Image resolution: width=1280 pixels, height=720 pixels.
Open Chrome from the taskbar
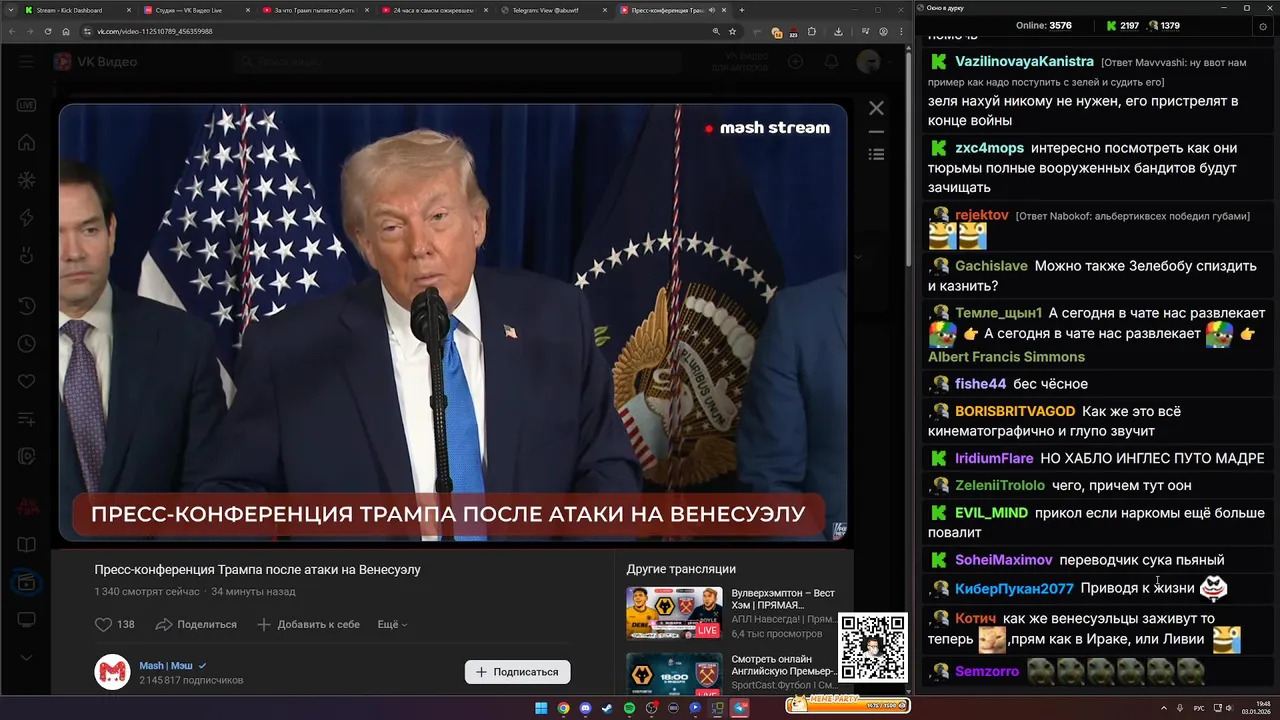(x=563, y=708)
